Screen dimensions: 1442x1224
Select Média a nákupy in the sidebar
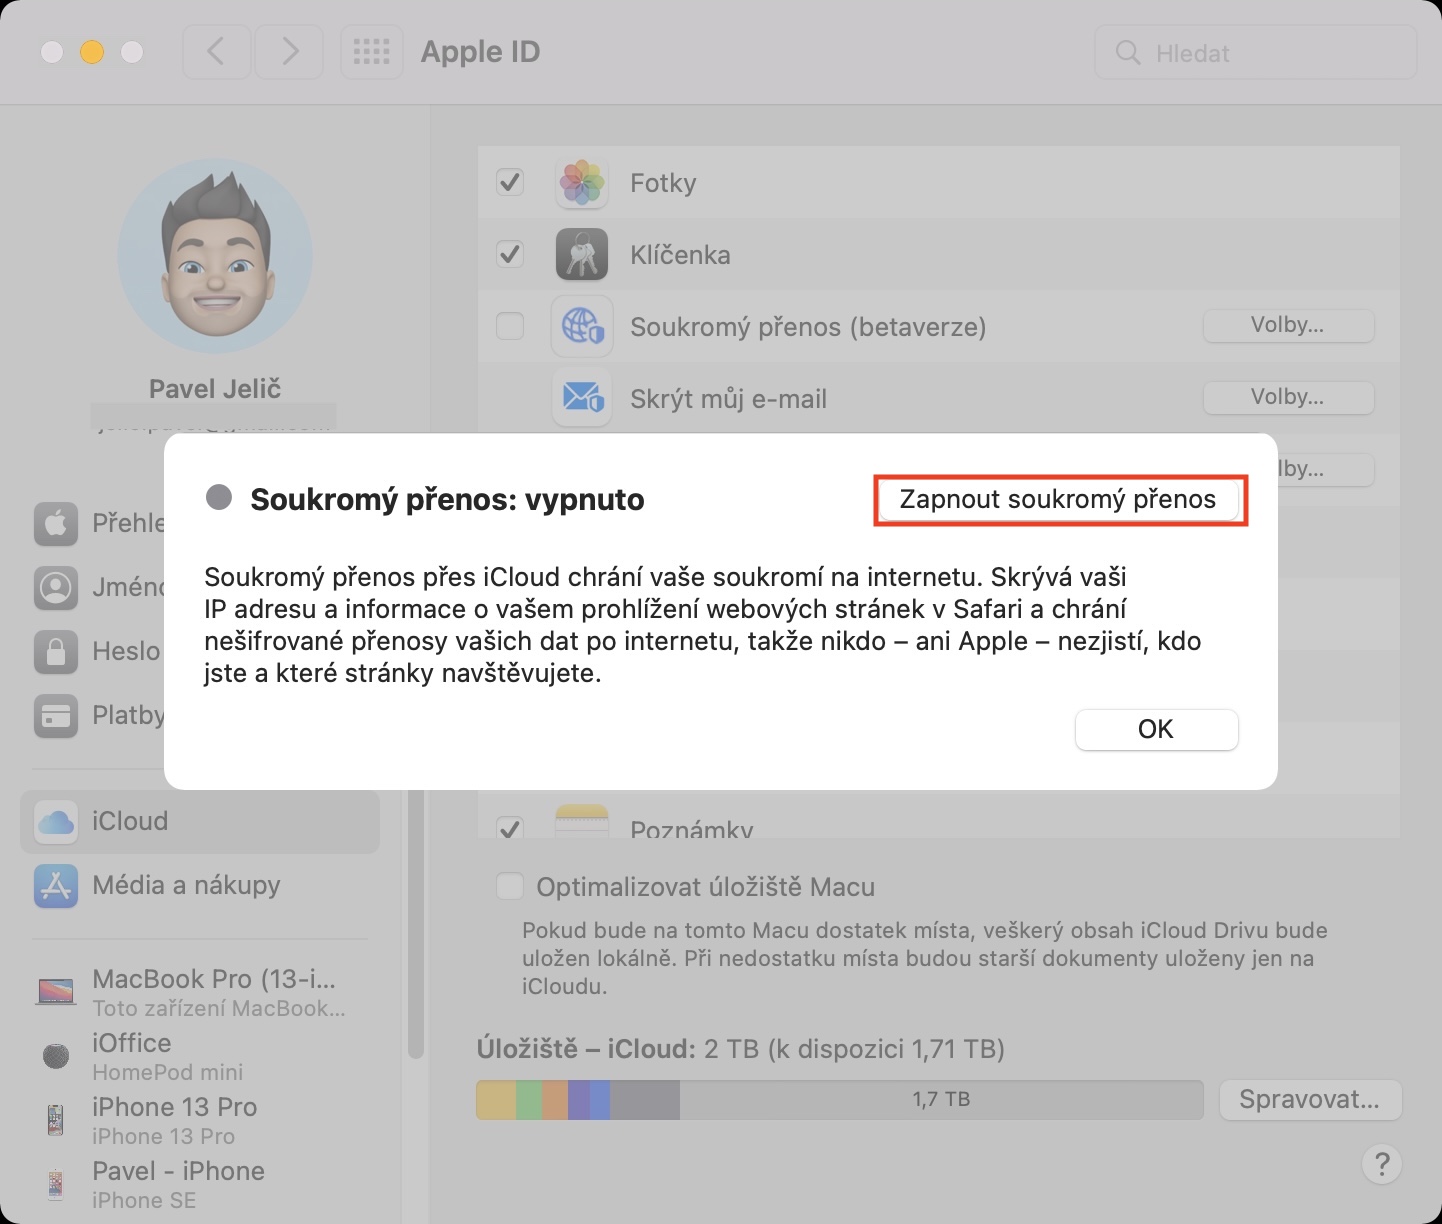[200, 885]
